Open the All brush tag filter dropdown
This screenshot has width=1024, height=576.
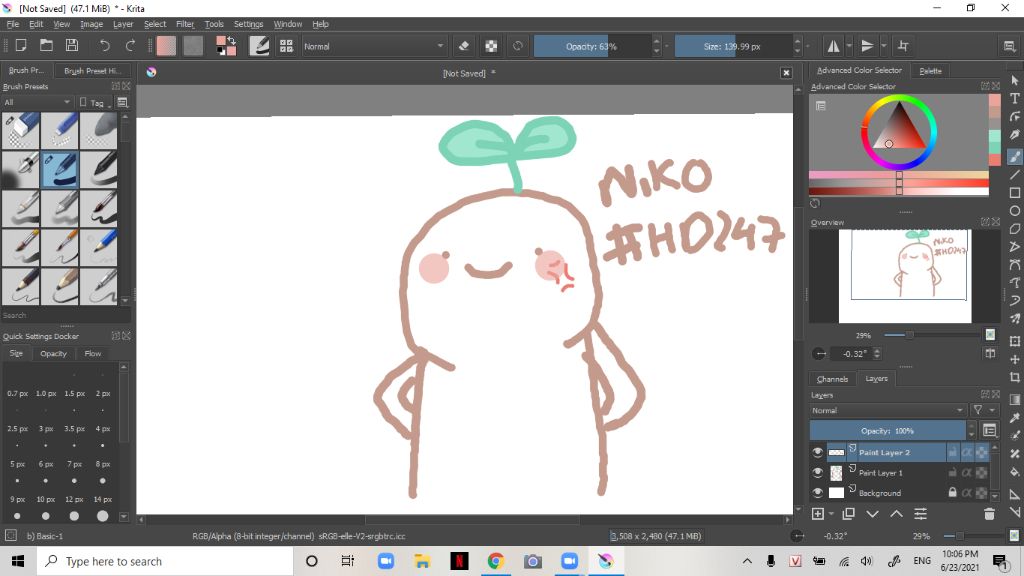[37, 103]
